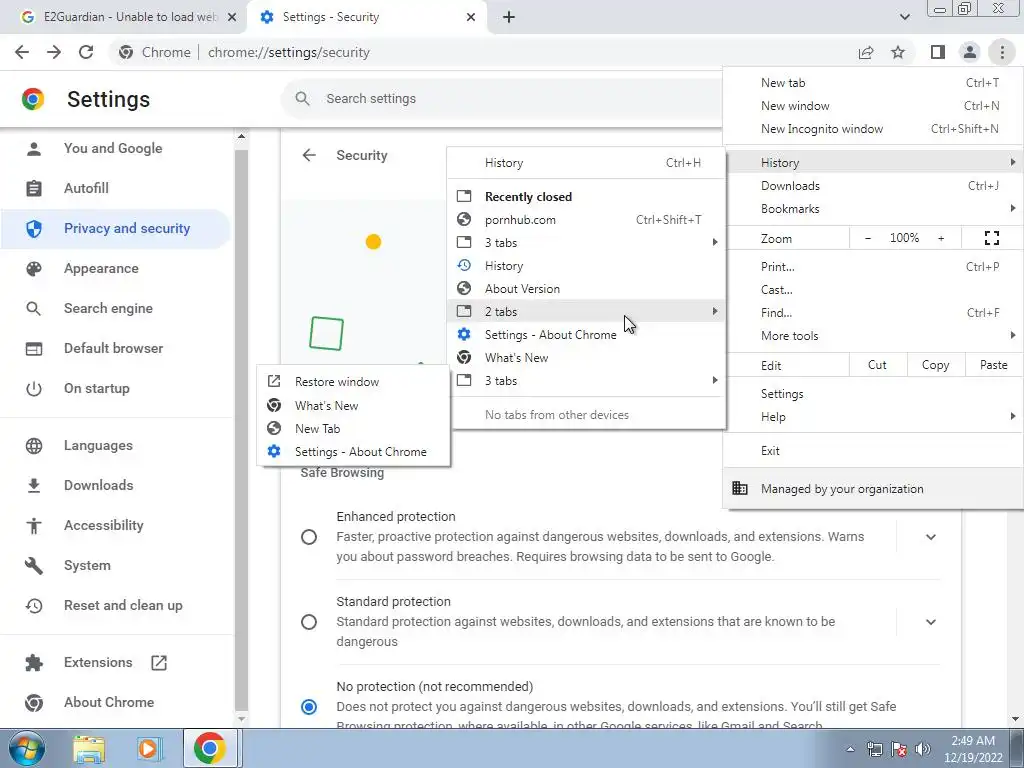1024x768 pixels.
Task: Click the network tray icon
Action: (x=874, y=749)
